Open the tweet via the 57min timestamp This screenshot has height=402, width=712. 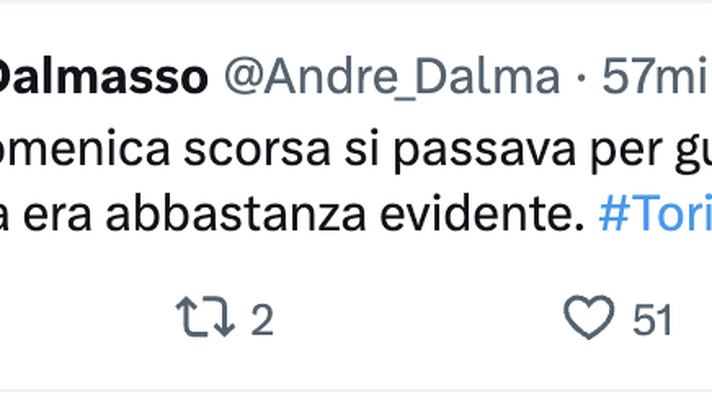pyautogui.click(x=657, y=76)
